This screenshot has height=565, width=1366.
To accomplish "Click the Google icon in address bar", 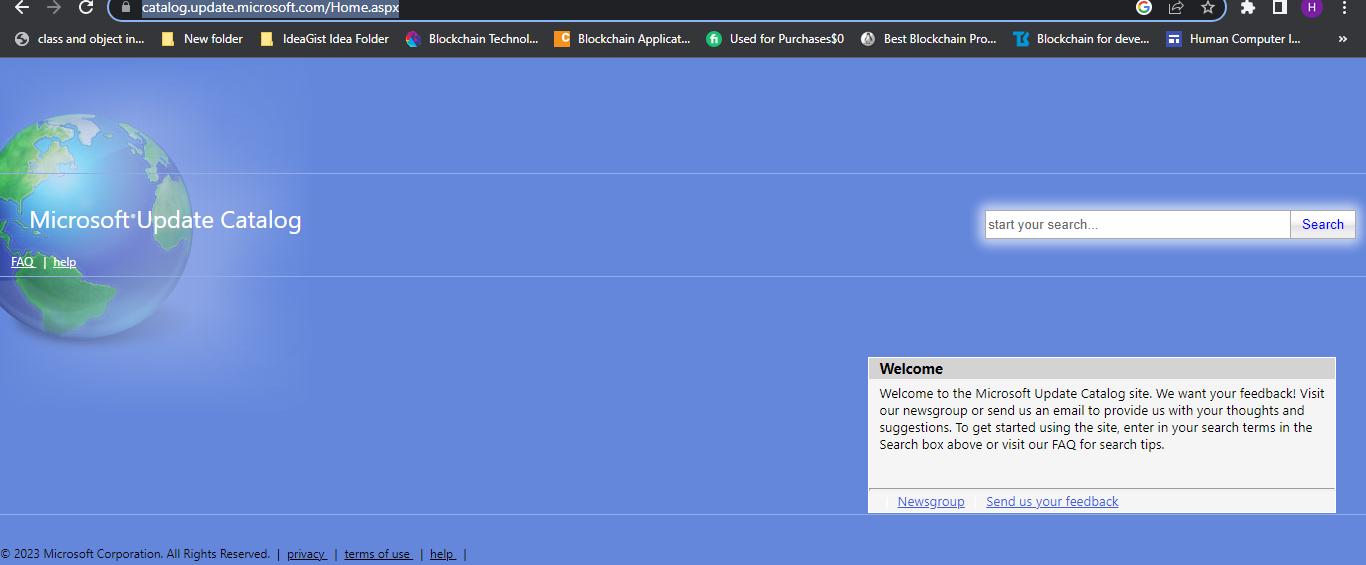I will point(1144,8).
